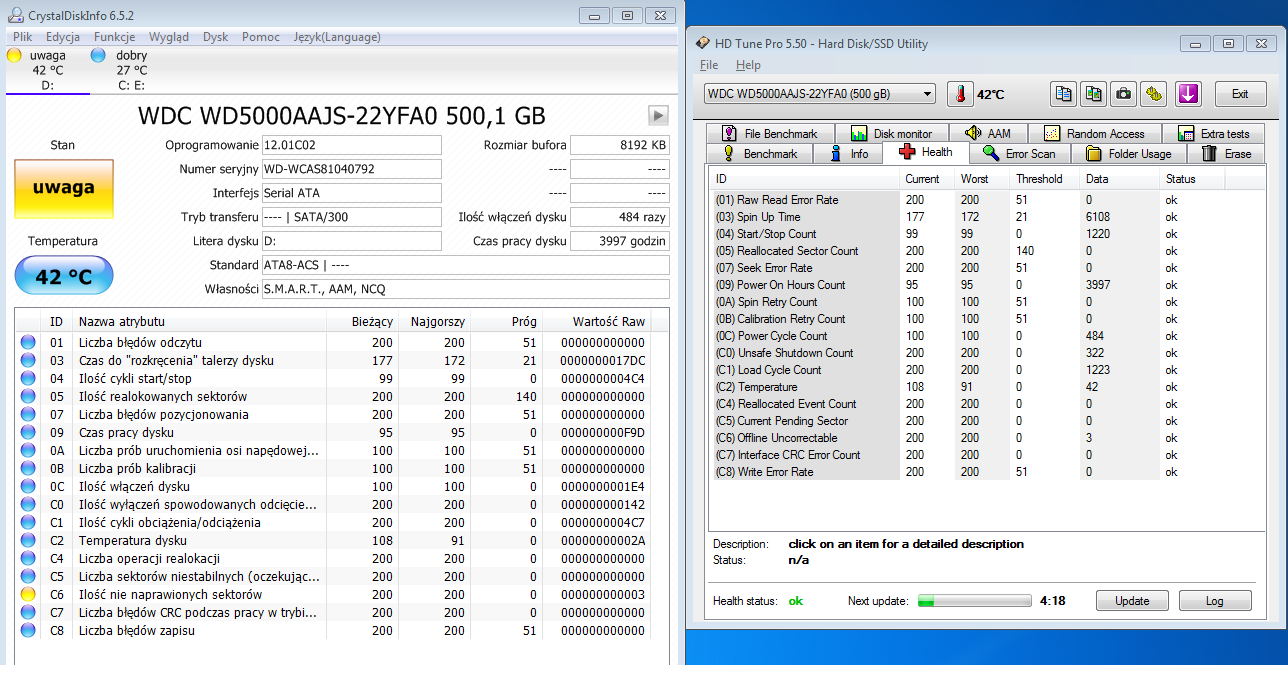
Task: Click status circle for attribute C7 row
Action: 28,613
